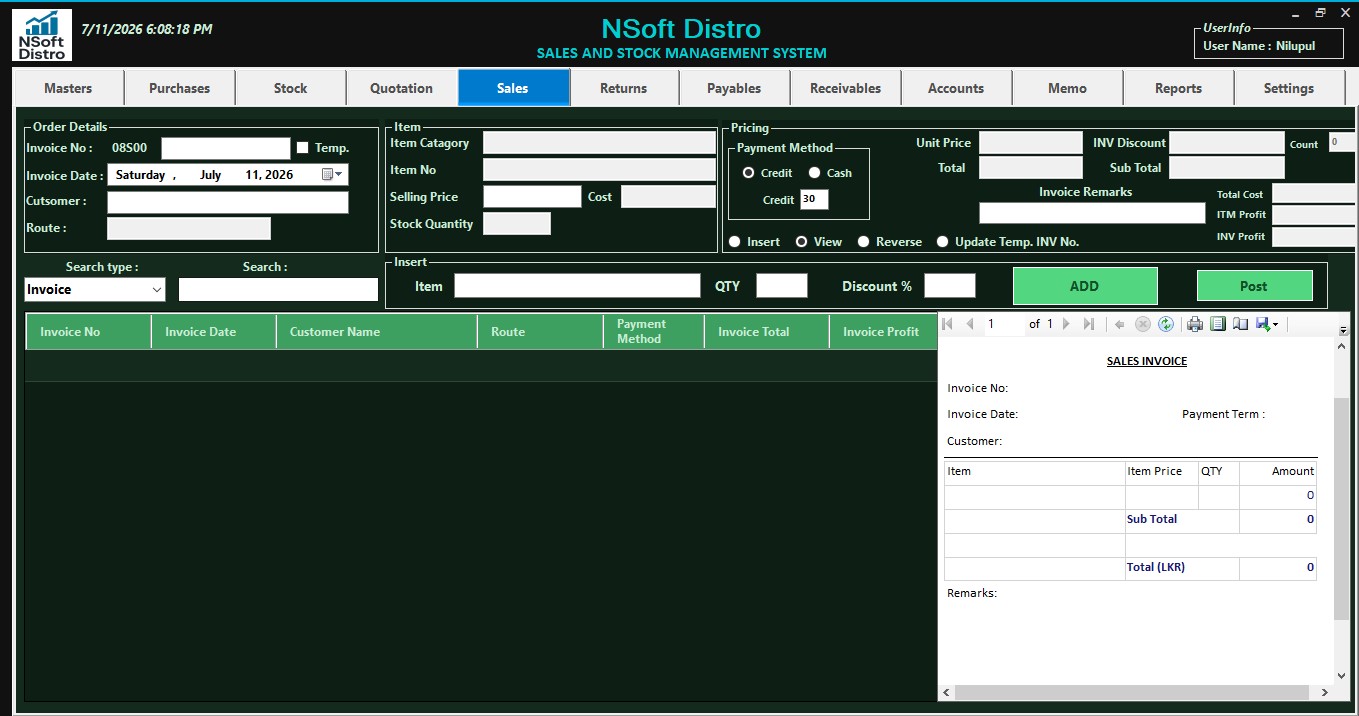Click the report horizontal scrollbar thumb
1359x716 pixels.
click(1132, 692)
